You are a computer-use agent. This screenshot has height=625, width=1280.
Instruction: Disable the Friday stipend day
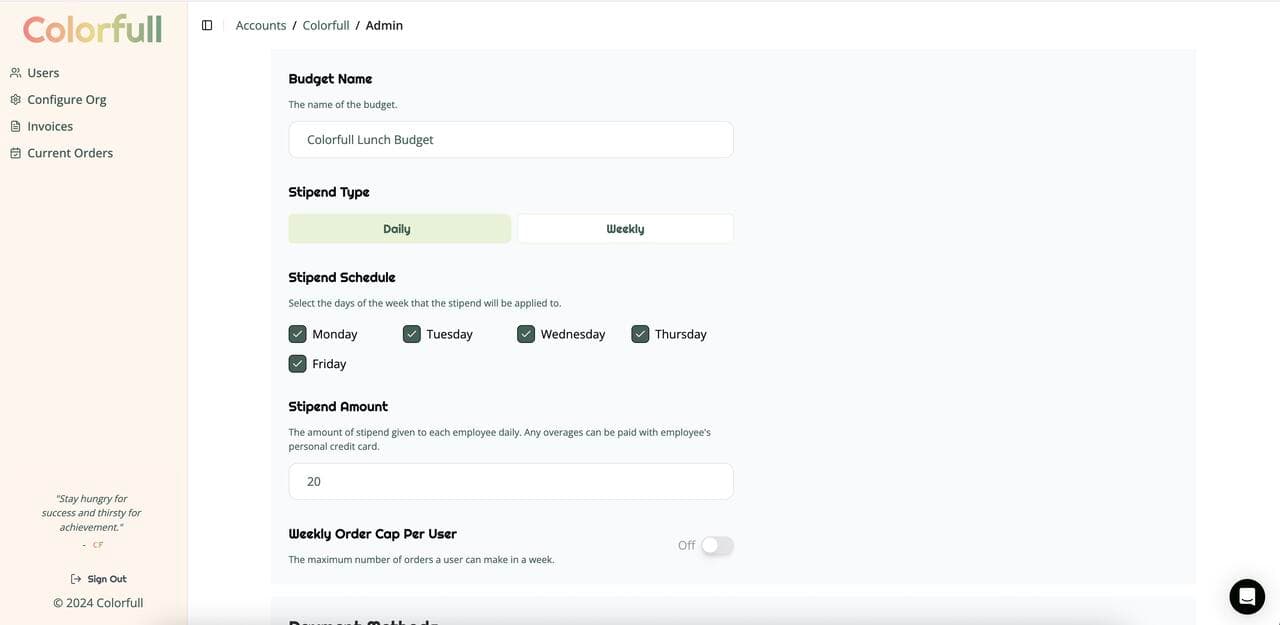pos(297,363)
